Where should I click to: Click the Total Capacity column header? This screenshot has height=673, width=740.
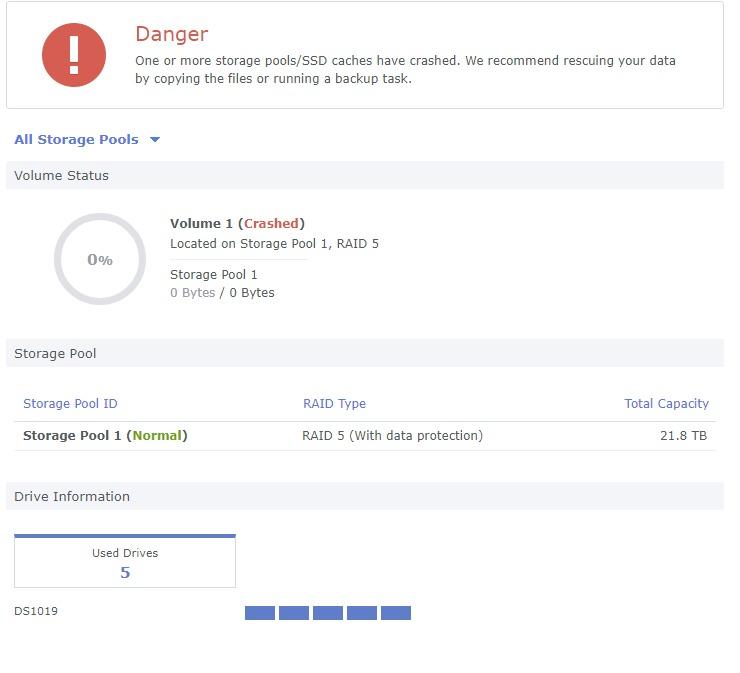click(x=666, y=404)
